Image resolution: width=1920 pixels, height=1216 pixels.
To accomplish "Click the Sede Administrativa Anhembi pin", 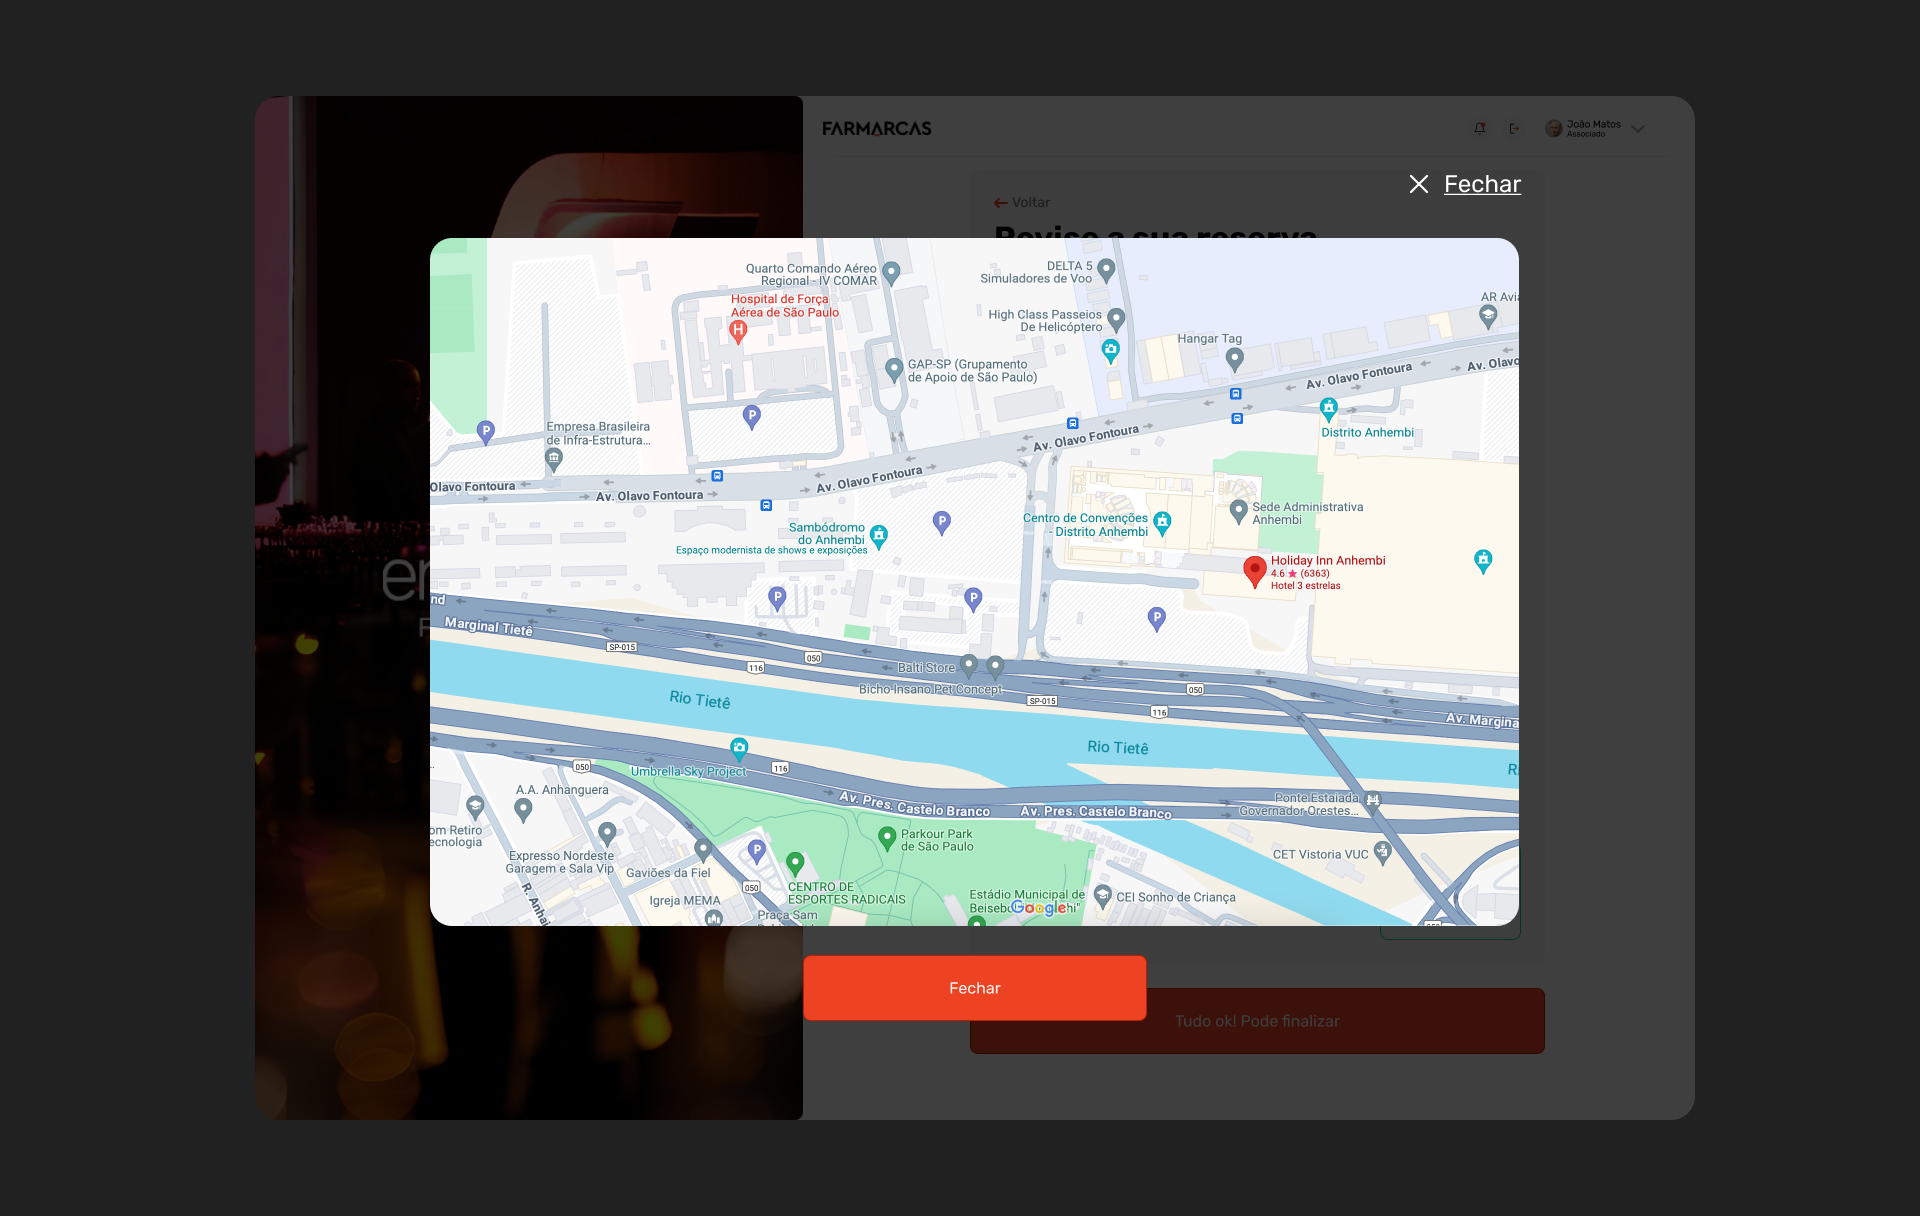I will coord(1238,510).
